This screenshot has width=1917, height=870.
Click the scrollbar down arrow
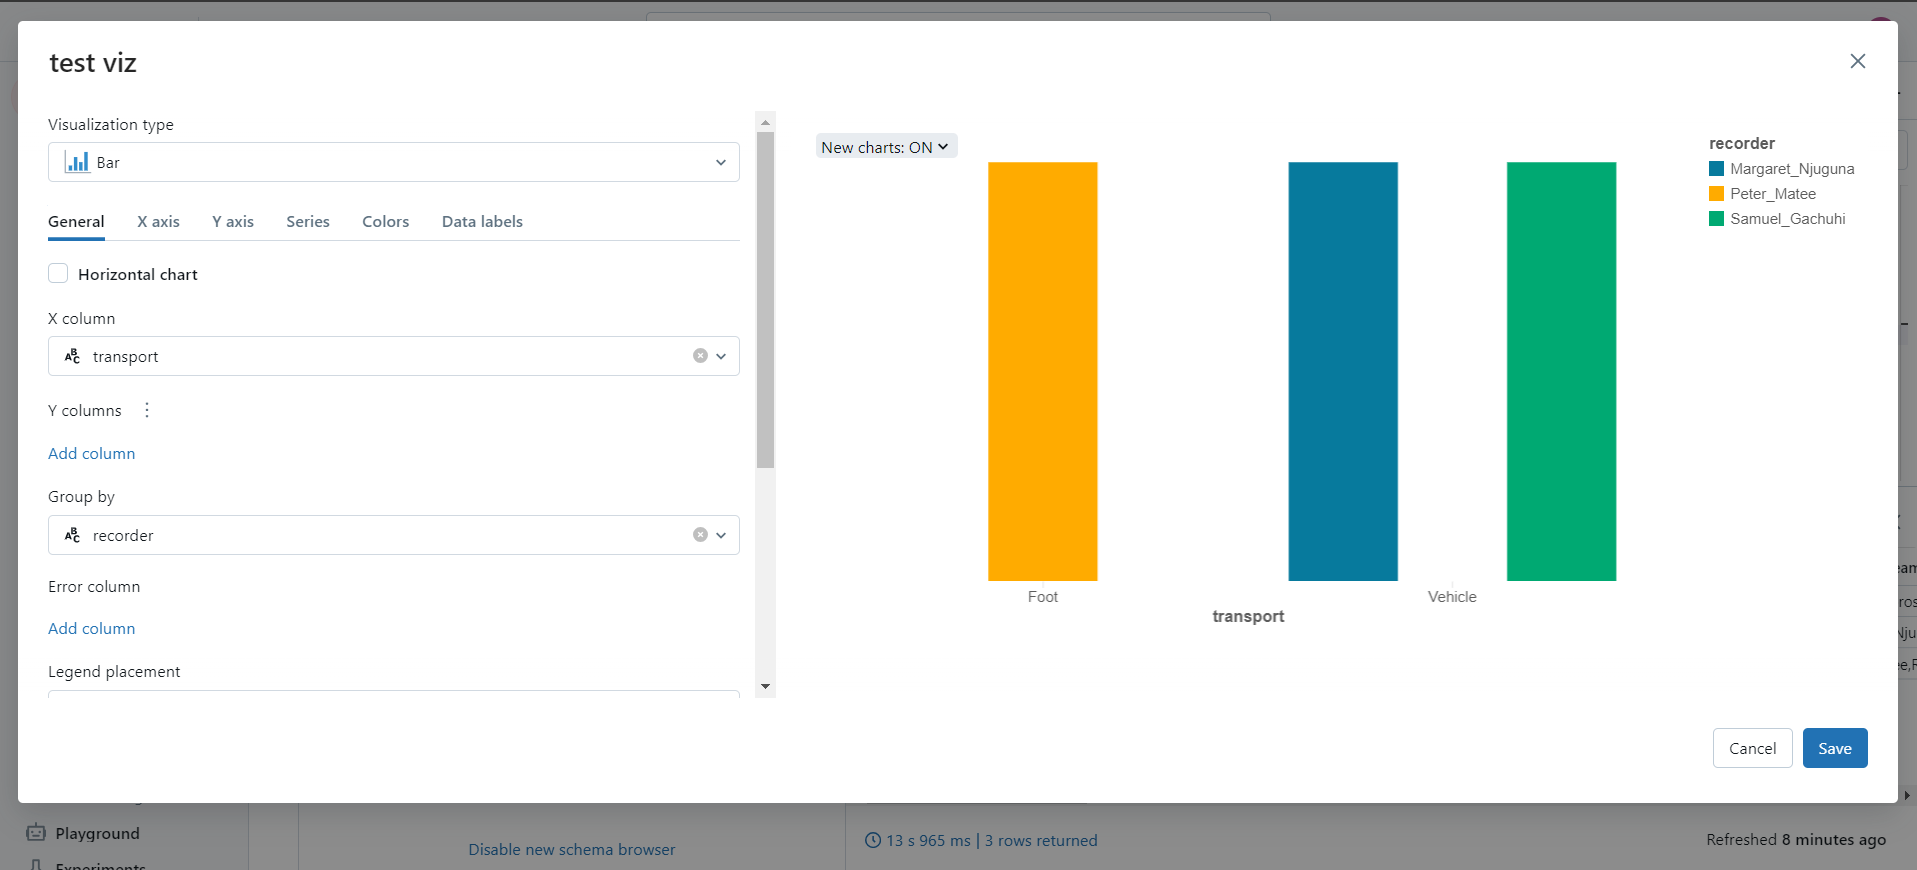point(766,687)
